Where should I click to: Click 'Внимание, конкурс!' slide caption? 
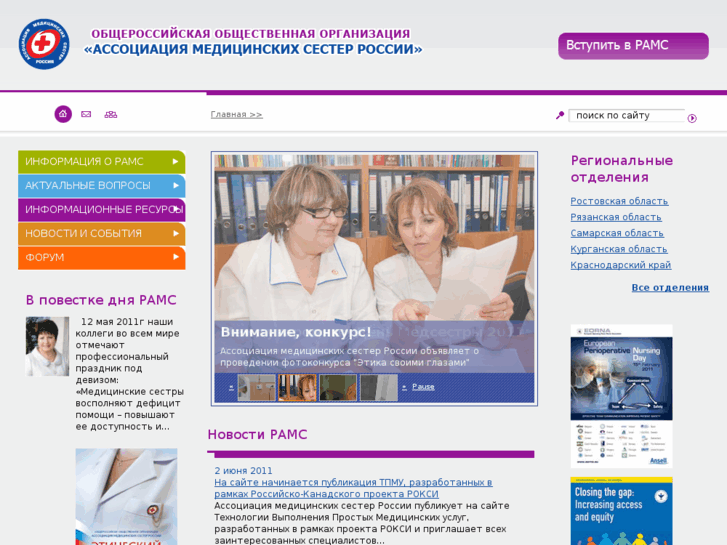(x=296, y=332)
